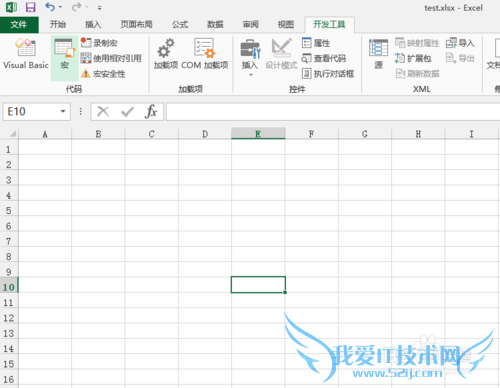Screen dimensions: 500x388
Task: Select column A header
Action: (45, 134)
